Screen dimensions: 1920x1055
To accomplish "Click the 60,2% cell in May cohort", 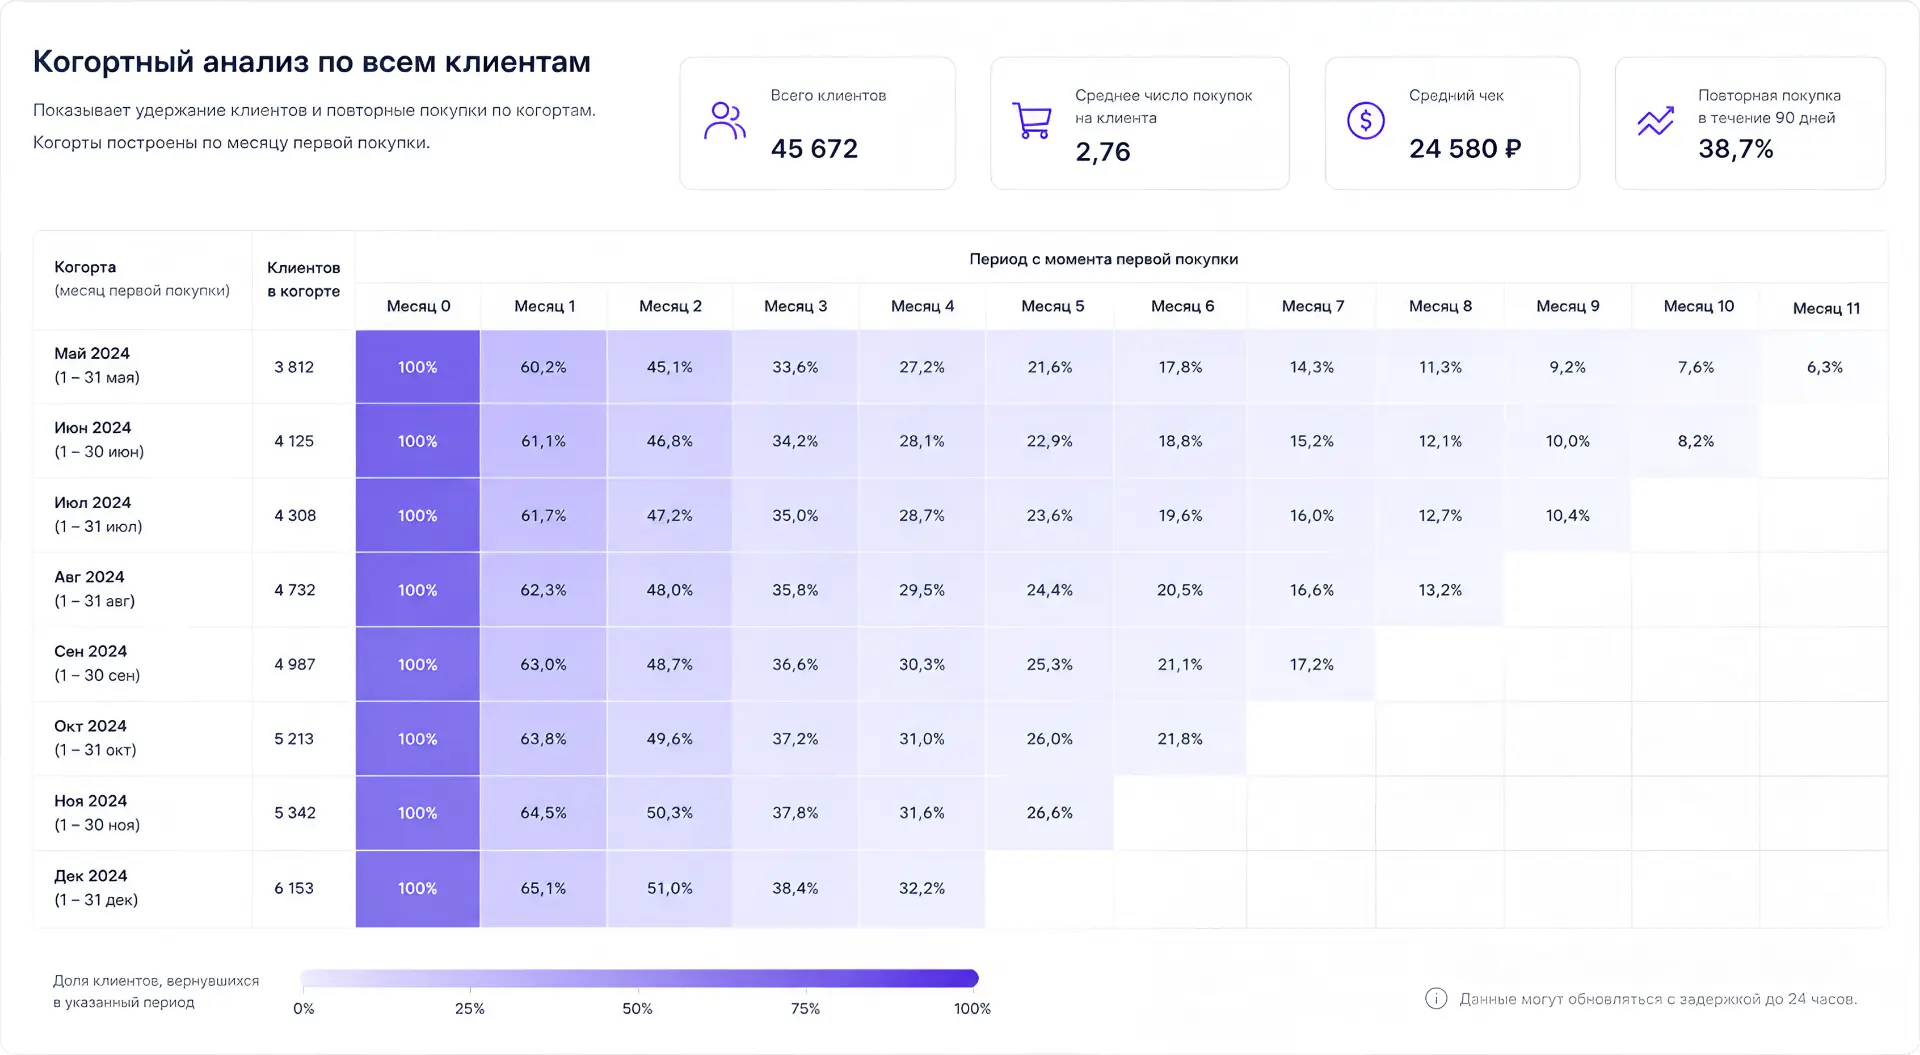I will [x=543, y=367].
